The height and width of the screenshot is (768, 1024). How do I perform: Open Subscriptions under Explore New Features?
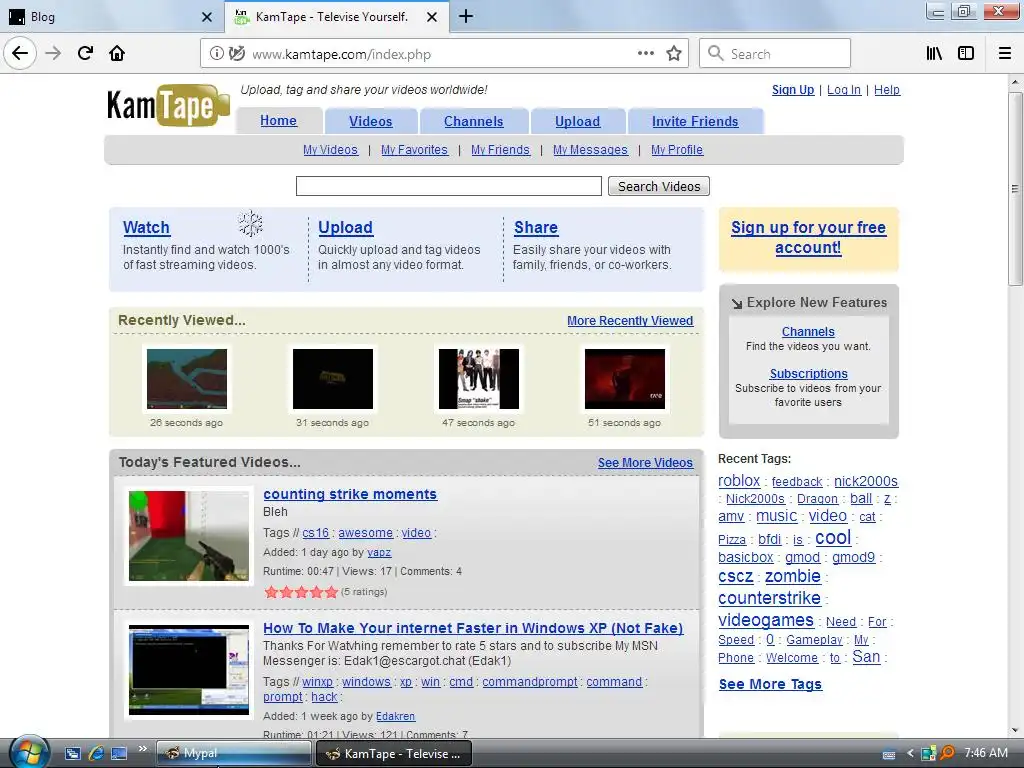(x=808, y=374)
